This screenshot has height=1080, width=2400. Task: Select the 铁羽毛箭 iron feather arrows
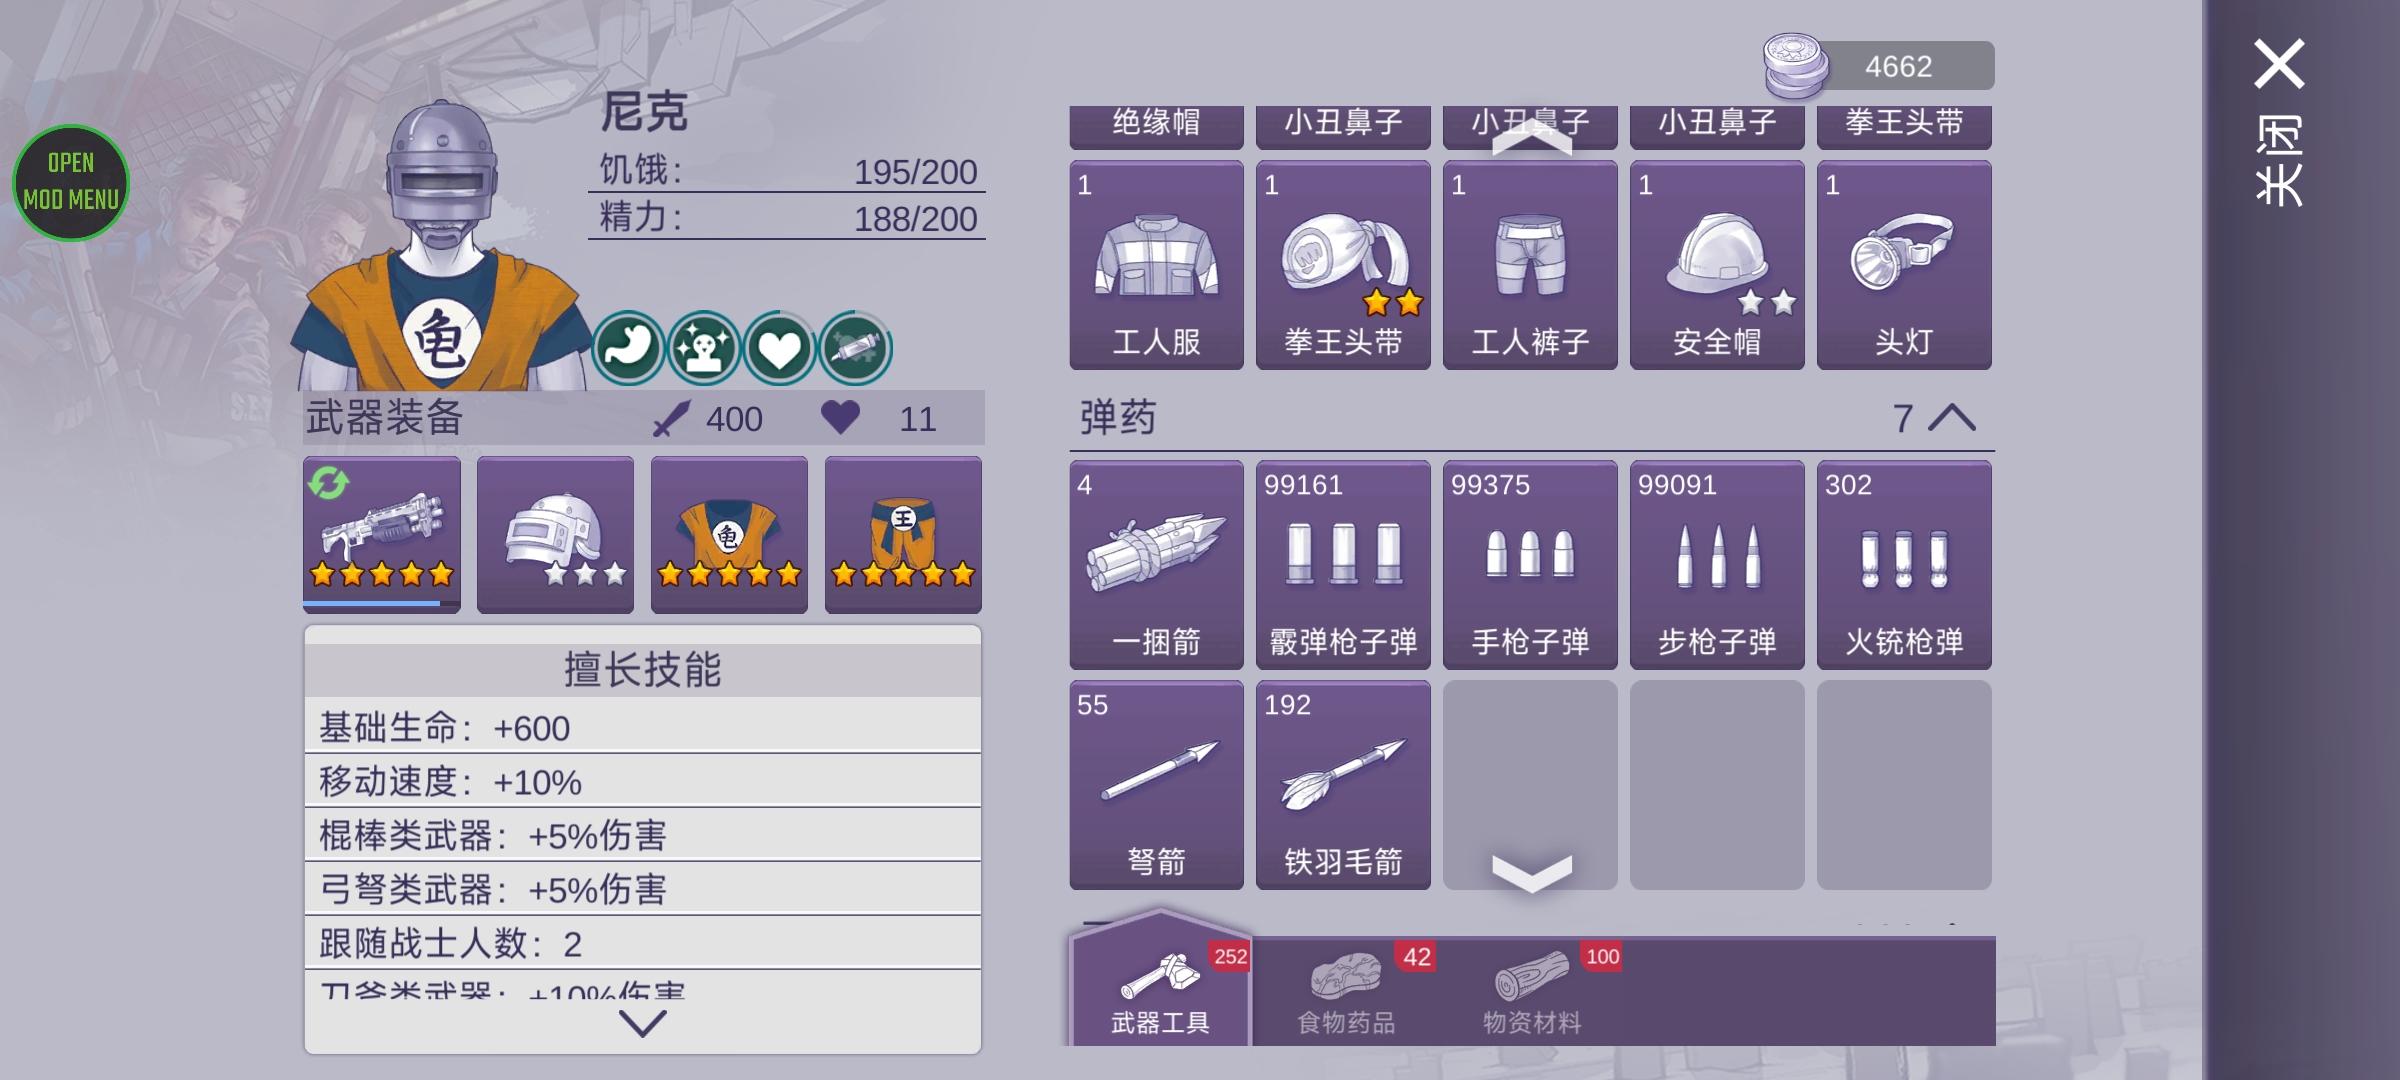[1343, 785]
